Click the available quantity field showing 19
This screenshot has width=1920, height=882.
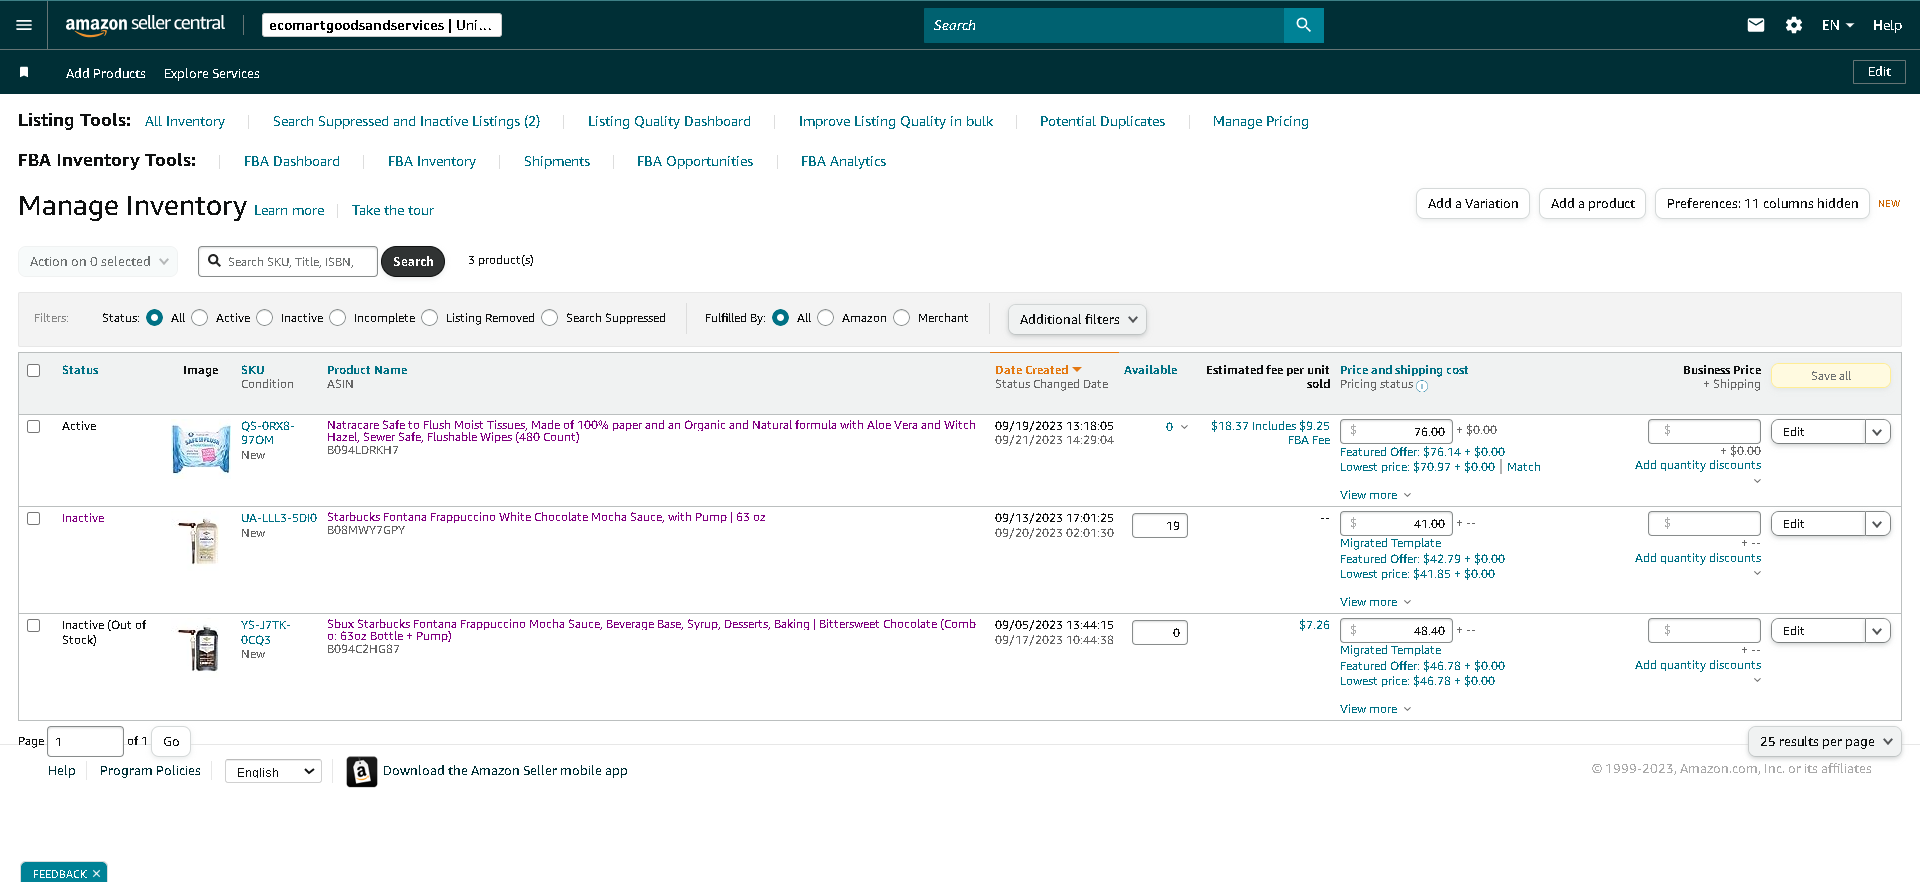(x=1160, y=525)
